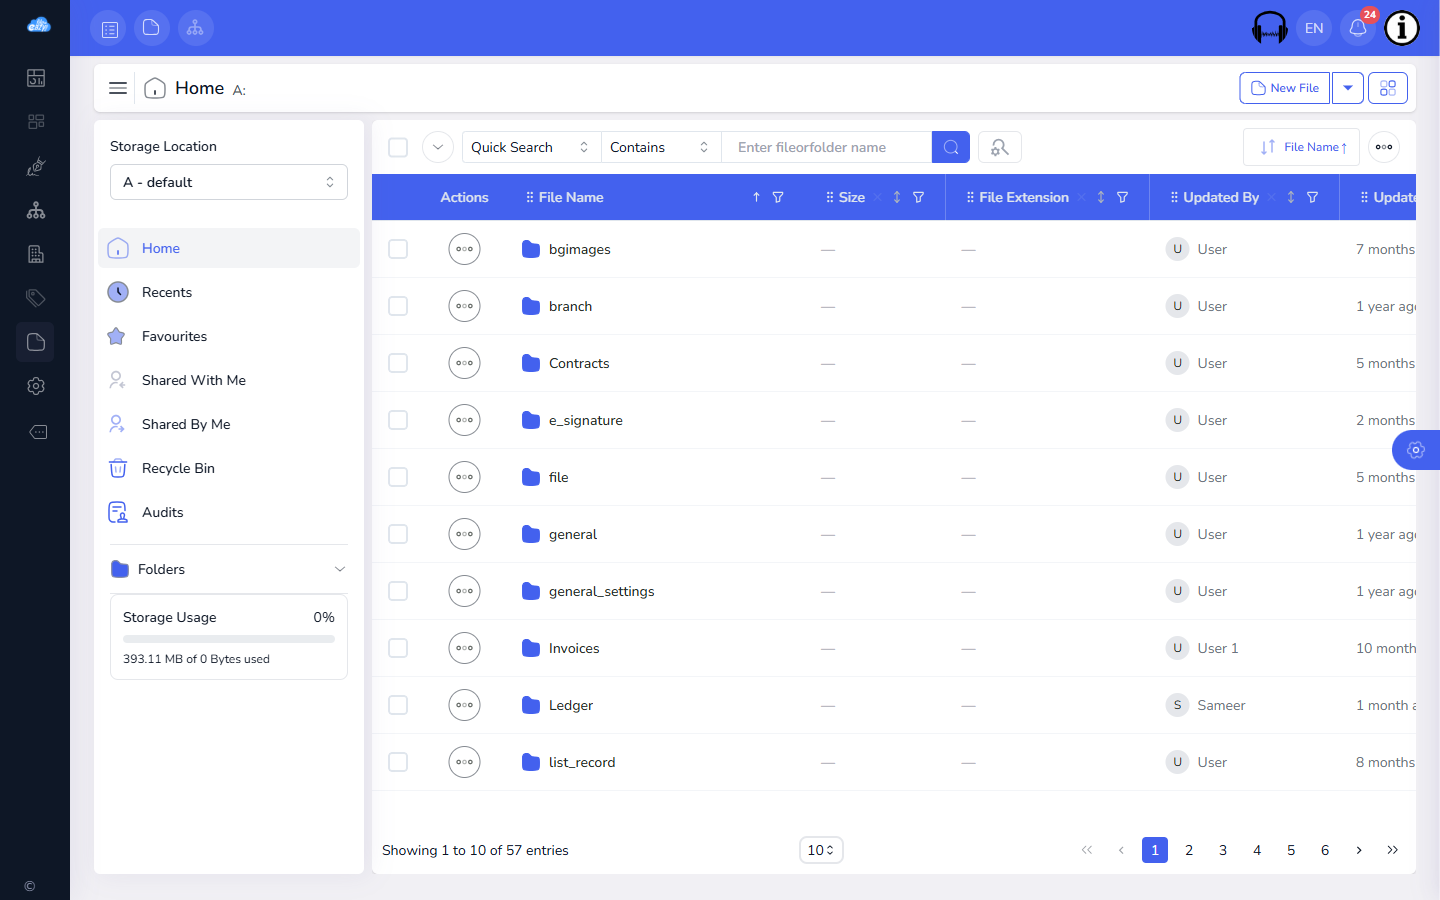
Task: Click the organization tree icon in top bar
Action: coord(195,28)
